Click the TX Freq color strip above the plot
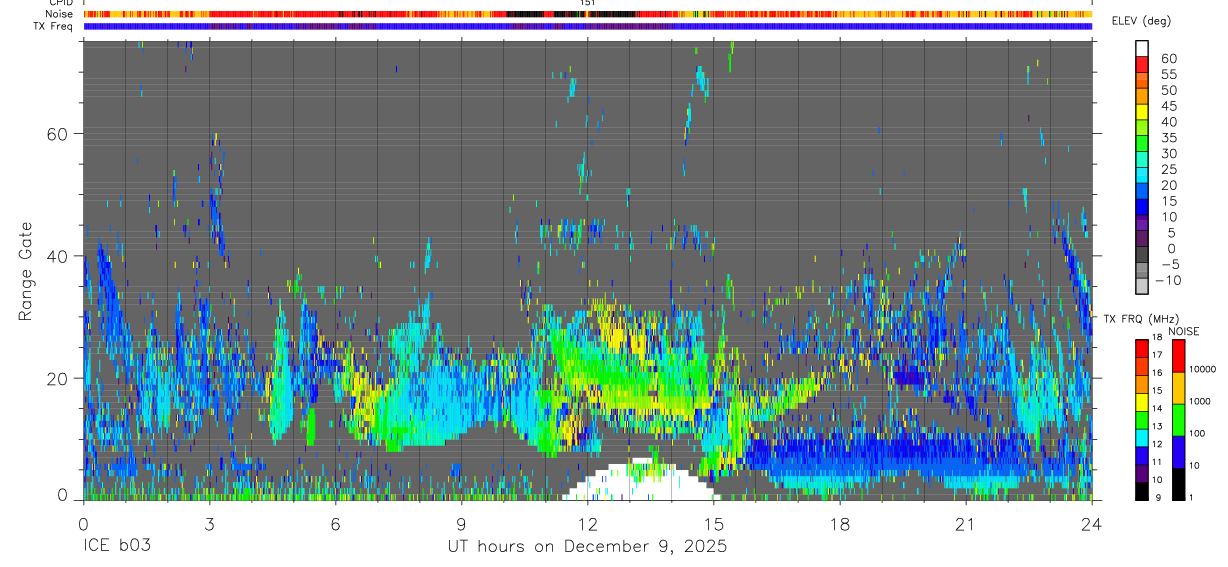Viewport: 1228px width, 567px height. [x=587, y=26]
